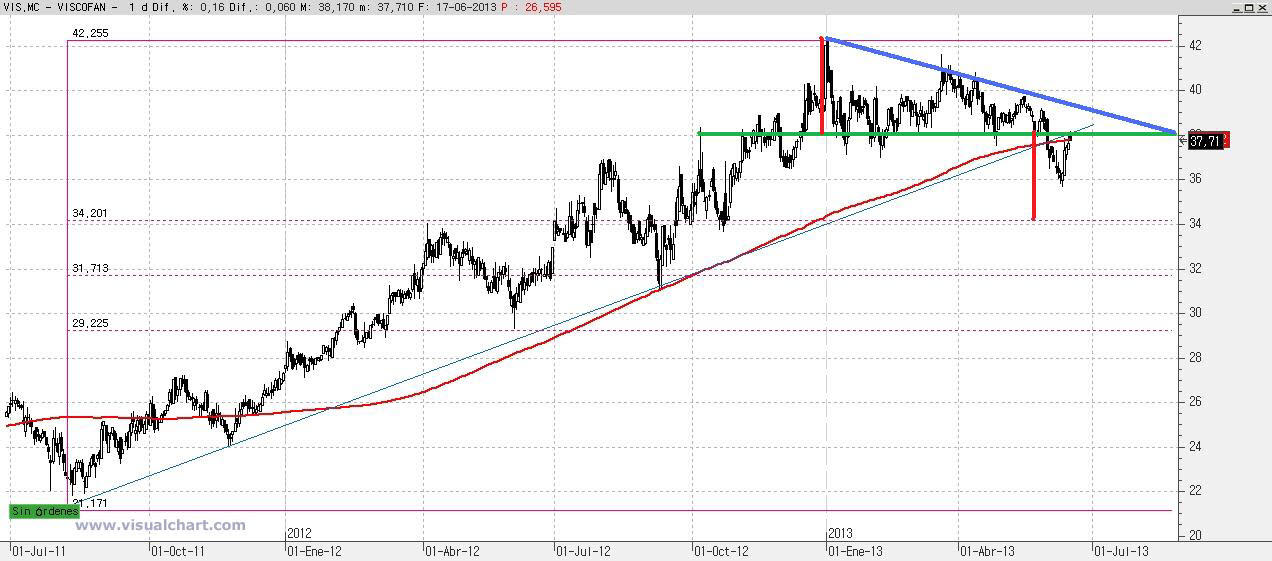Click the 01-Abr-12 date on time axis
Image resolution: width=1272 pixels, height=561 pixels.
[x=452, y=550]
